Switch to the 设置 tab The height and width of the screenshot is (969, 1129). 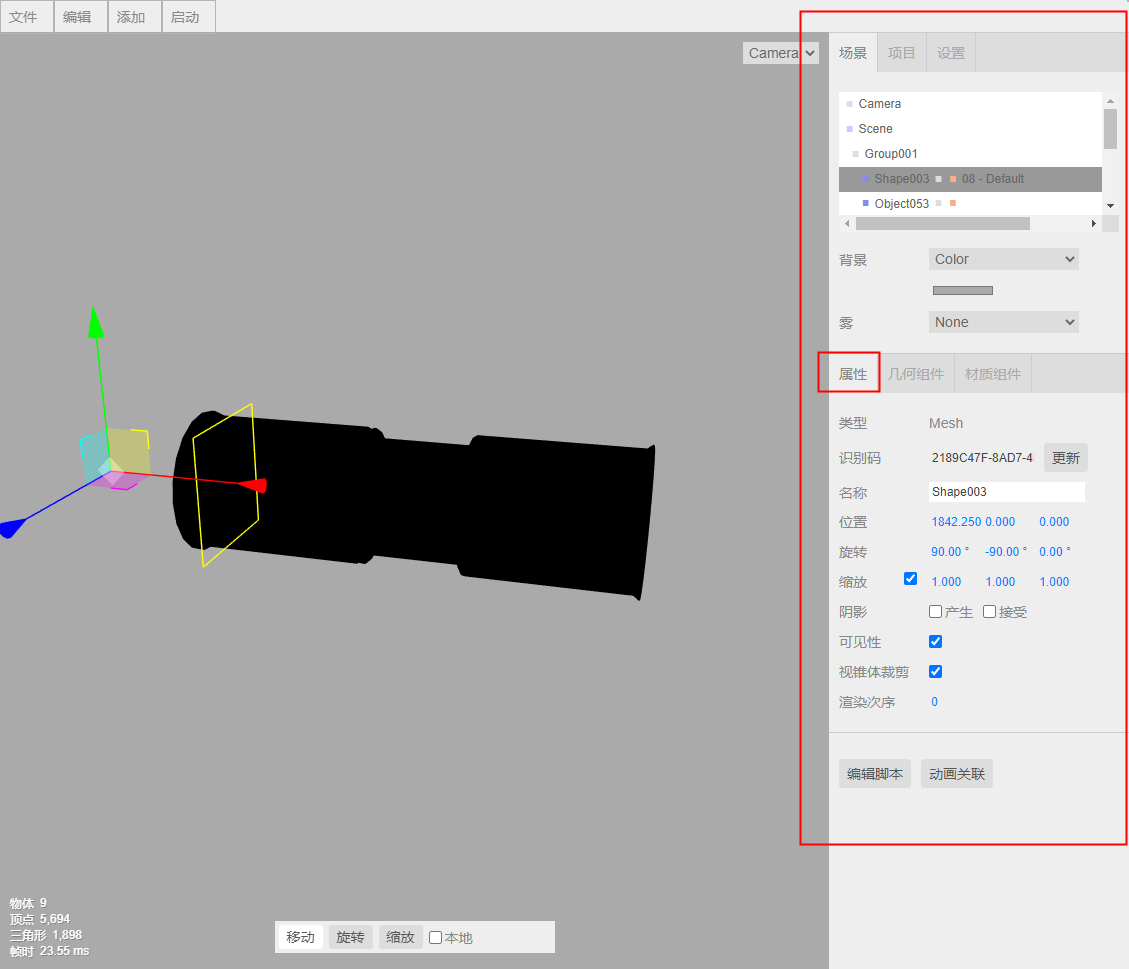click(x=950, y=53)
